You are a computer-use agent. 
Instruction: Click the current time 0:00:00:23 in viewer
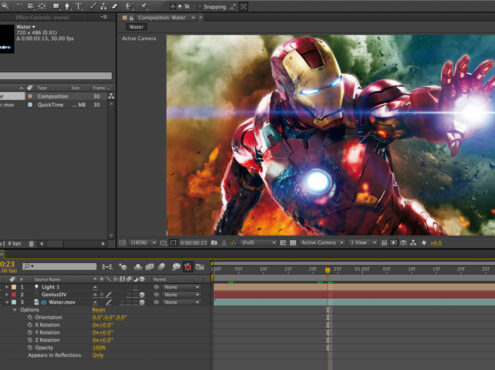(193, 243)
